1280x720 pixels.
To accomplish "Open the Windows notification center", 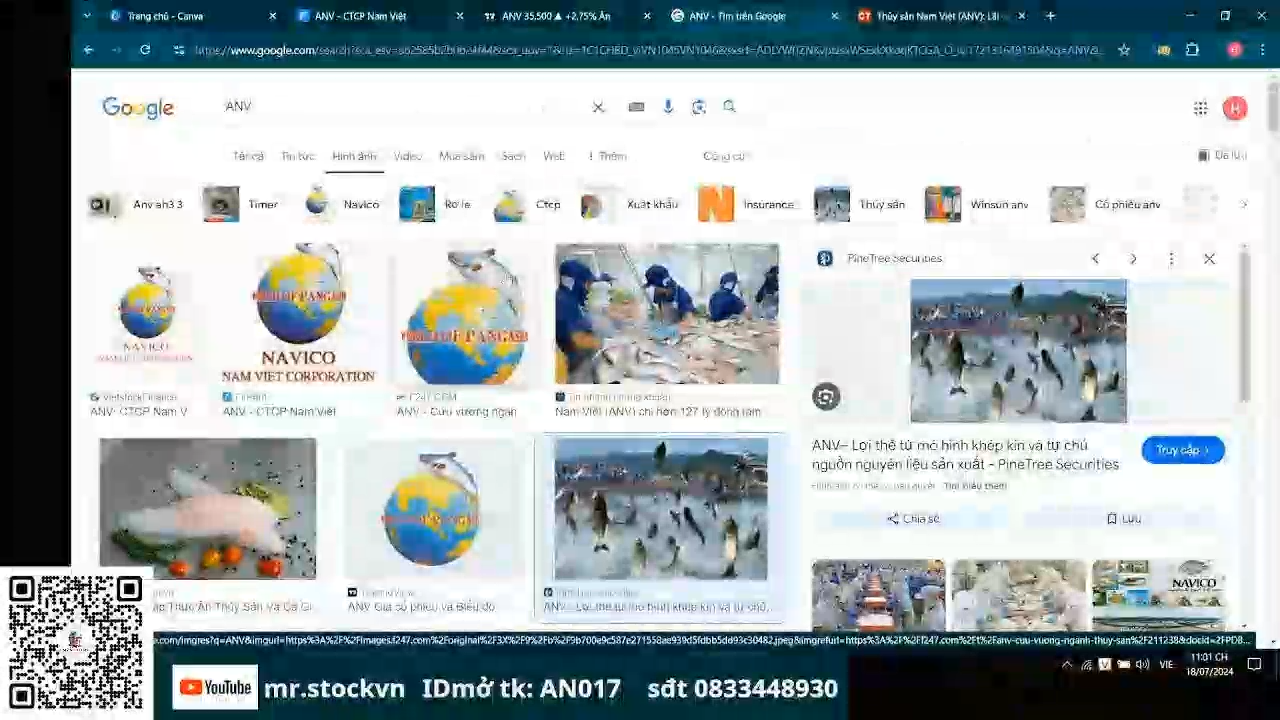I will pyautogui.click(x=1254, y=664).
